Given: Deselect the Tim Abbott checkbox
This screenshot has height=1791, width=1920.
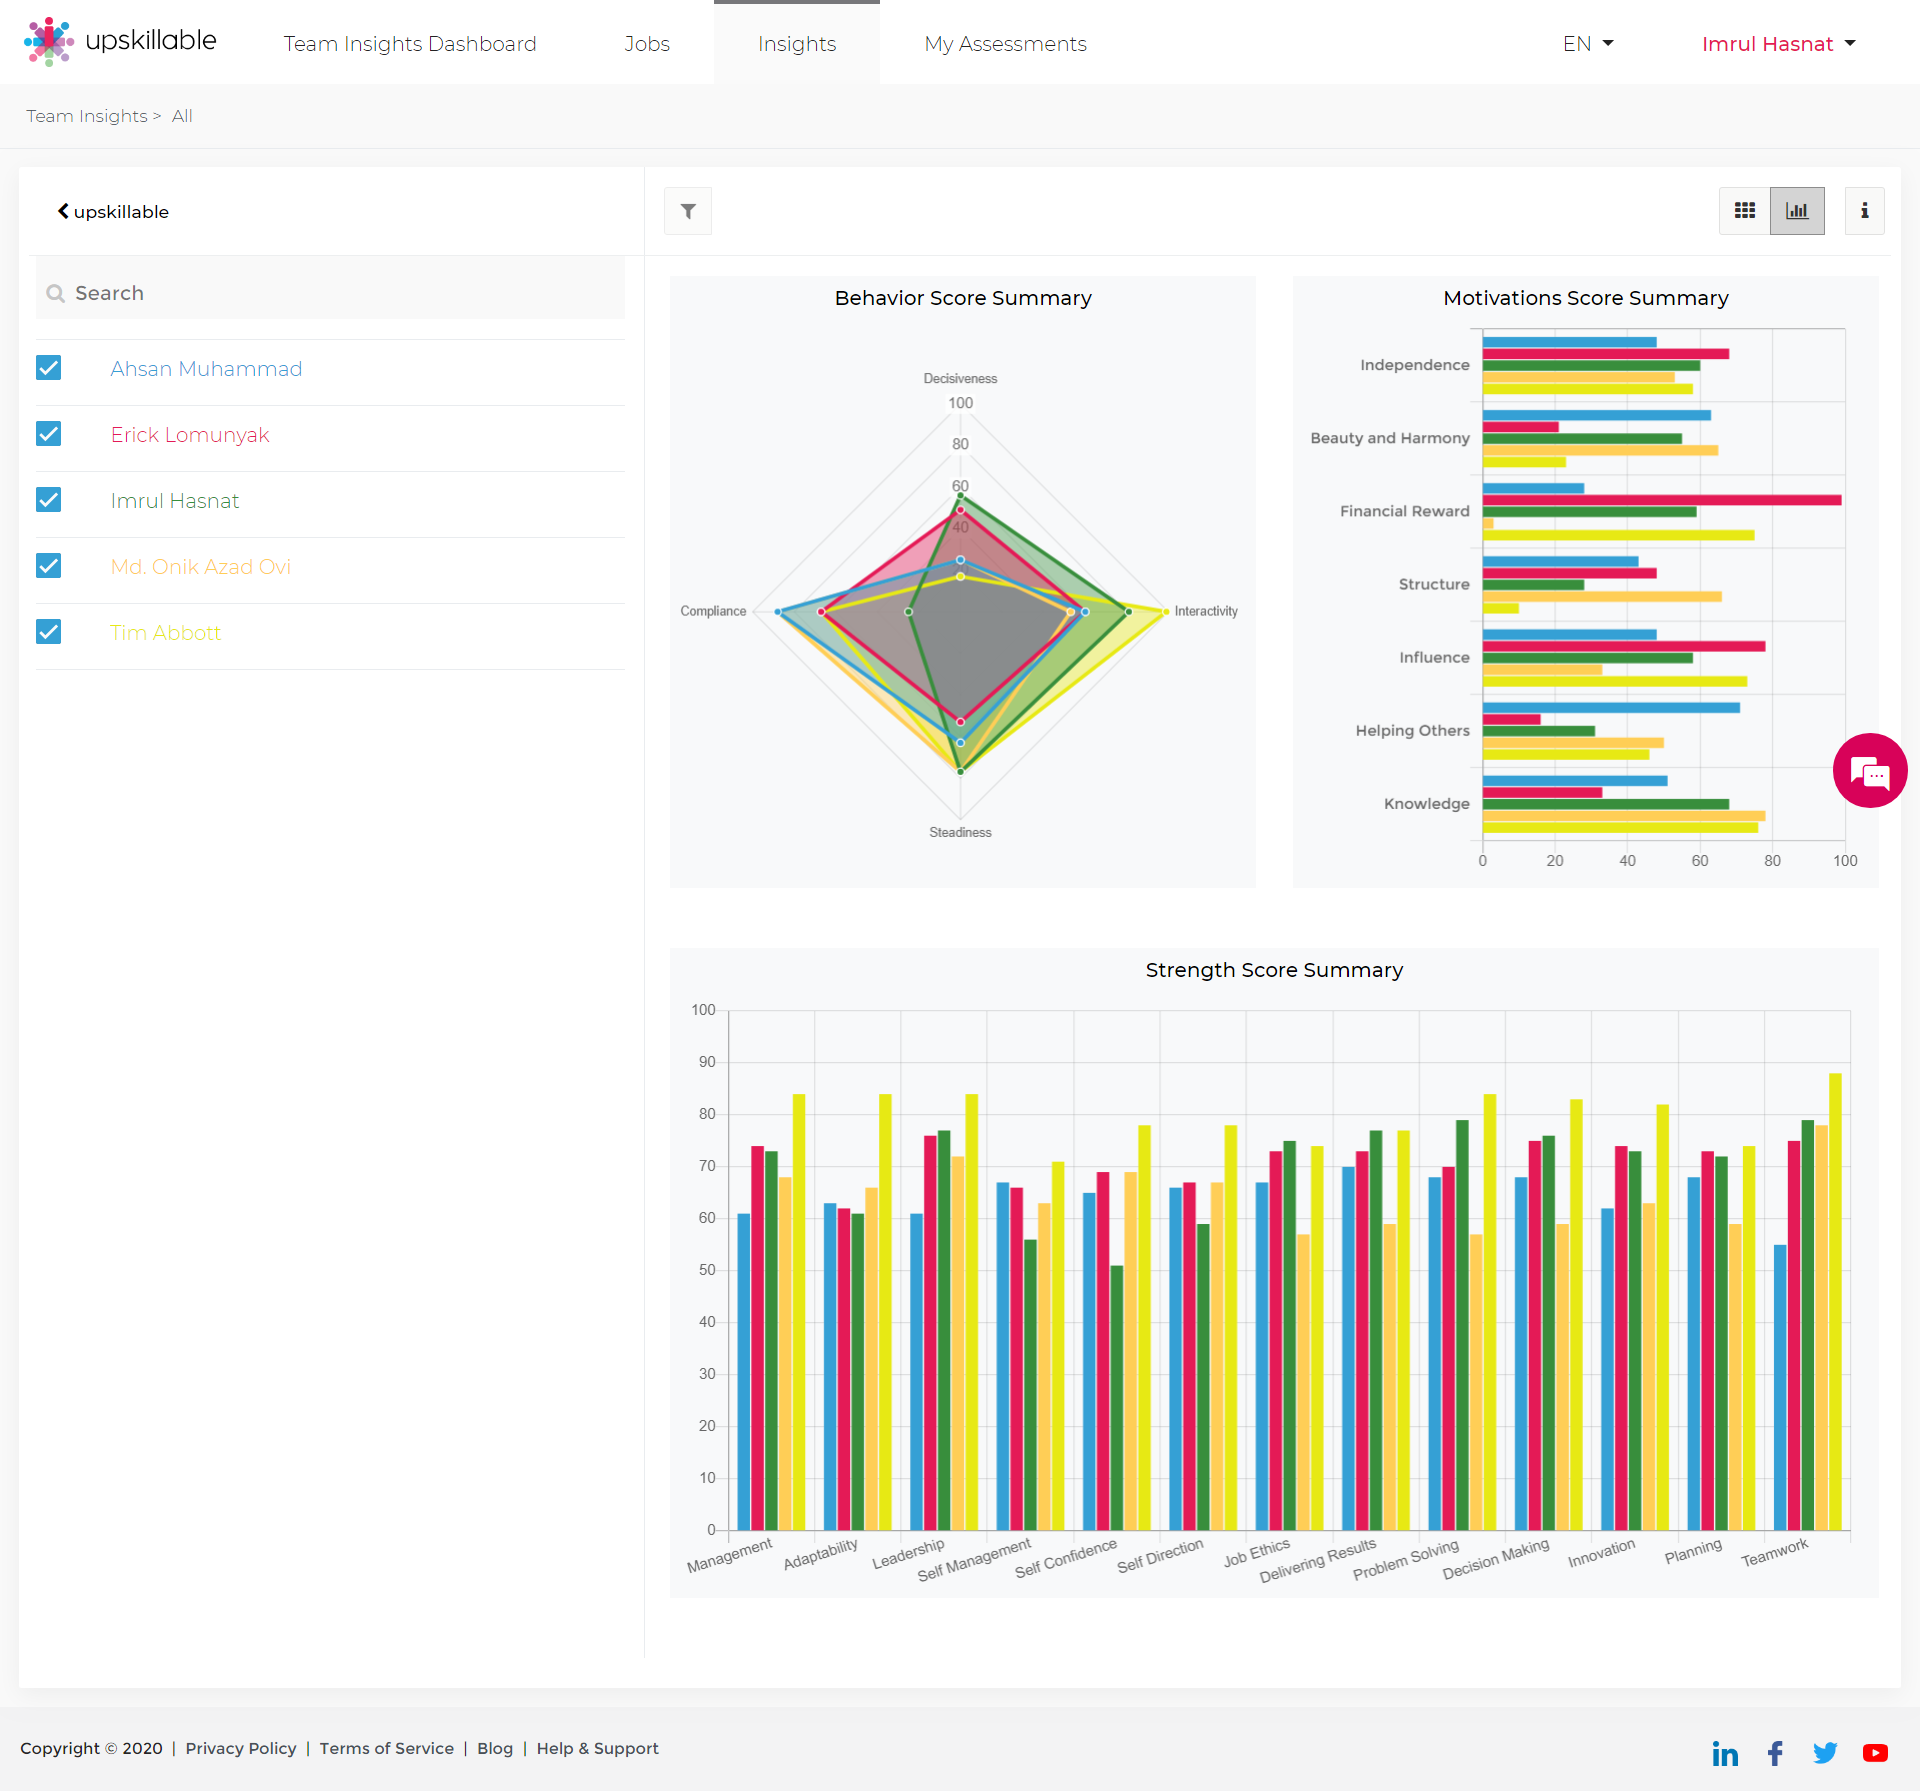Looking at the screenshot, I should tap(49, 632).
